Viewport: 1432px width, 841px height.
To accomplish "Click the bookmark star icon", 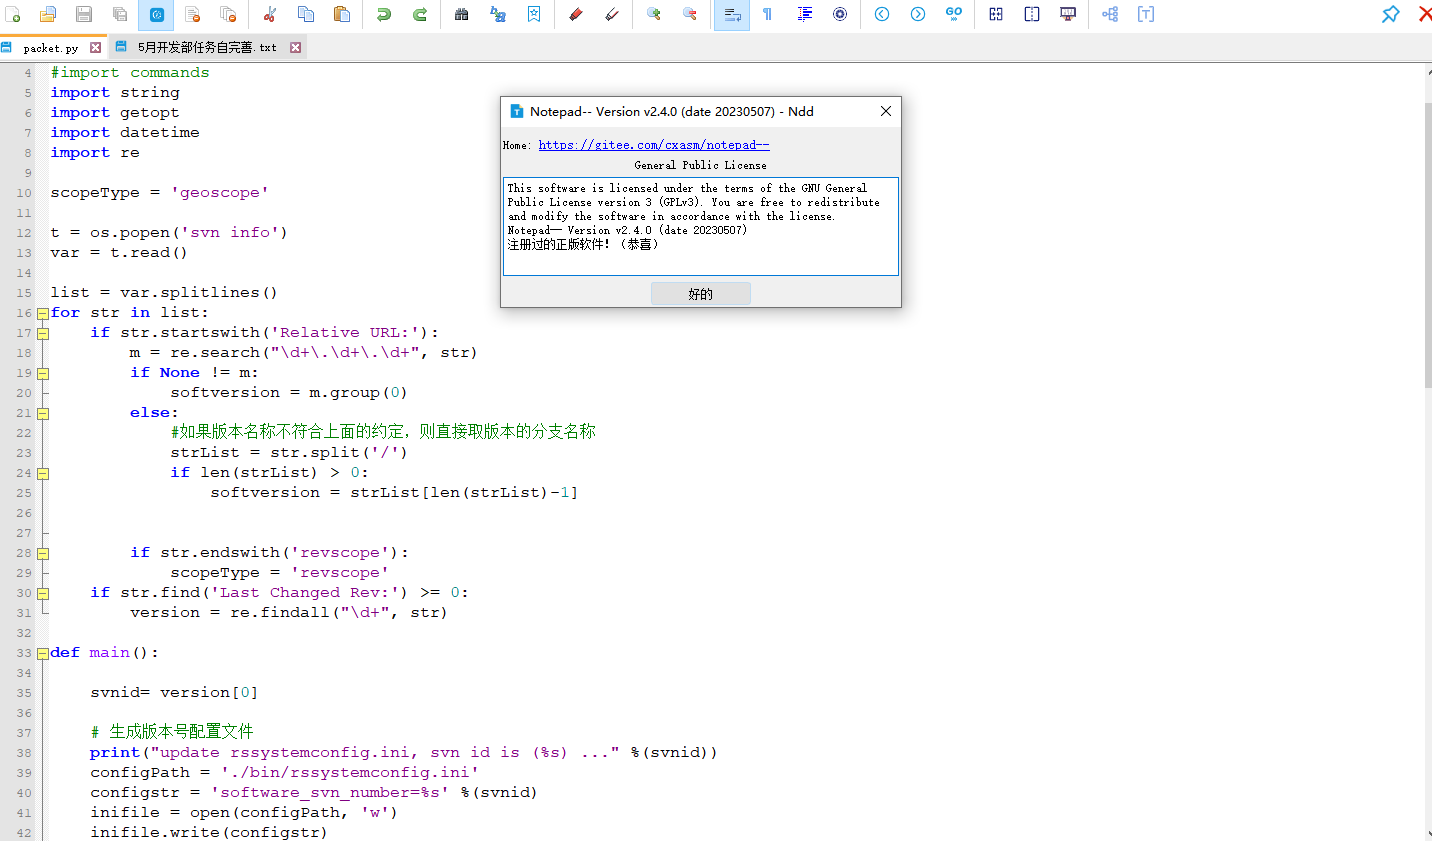I will (x=534, y=14).
